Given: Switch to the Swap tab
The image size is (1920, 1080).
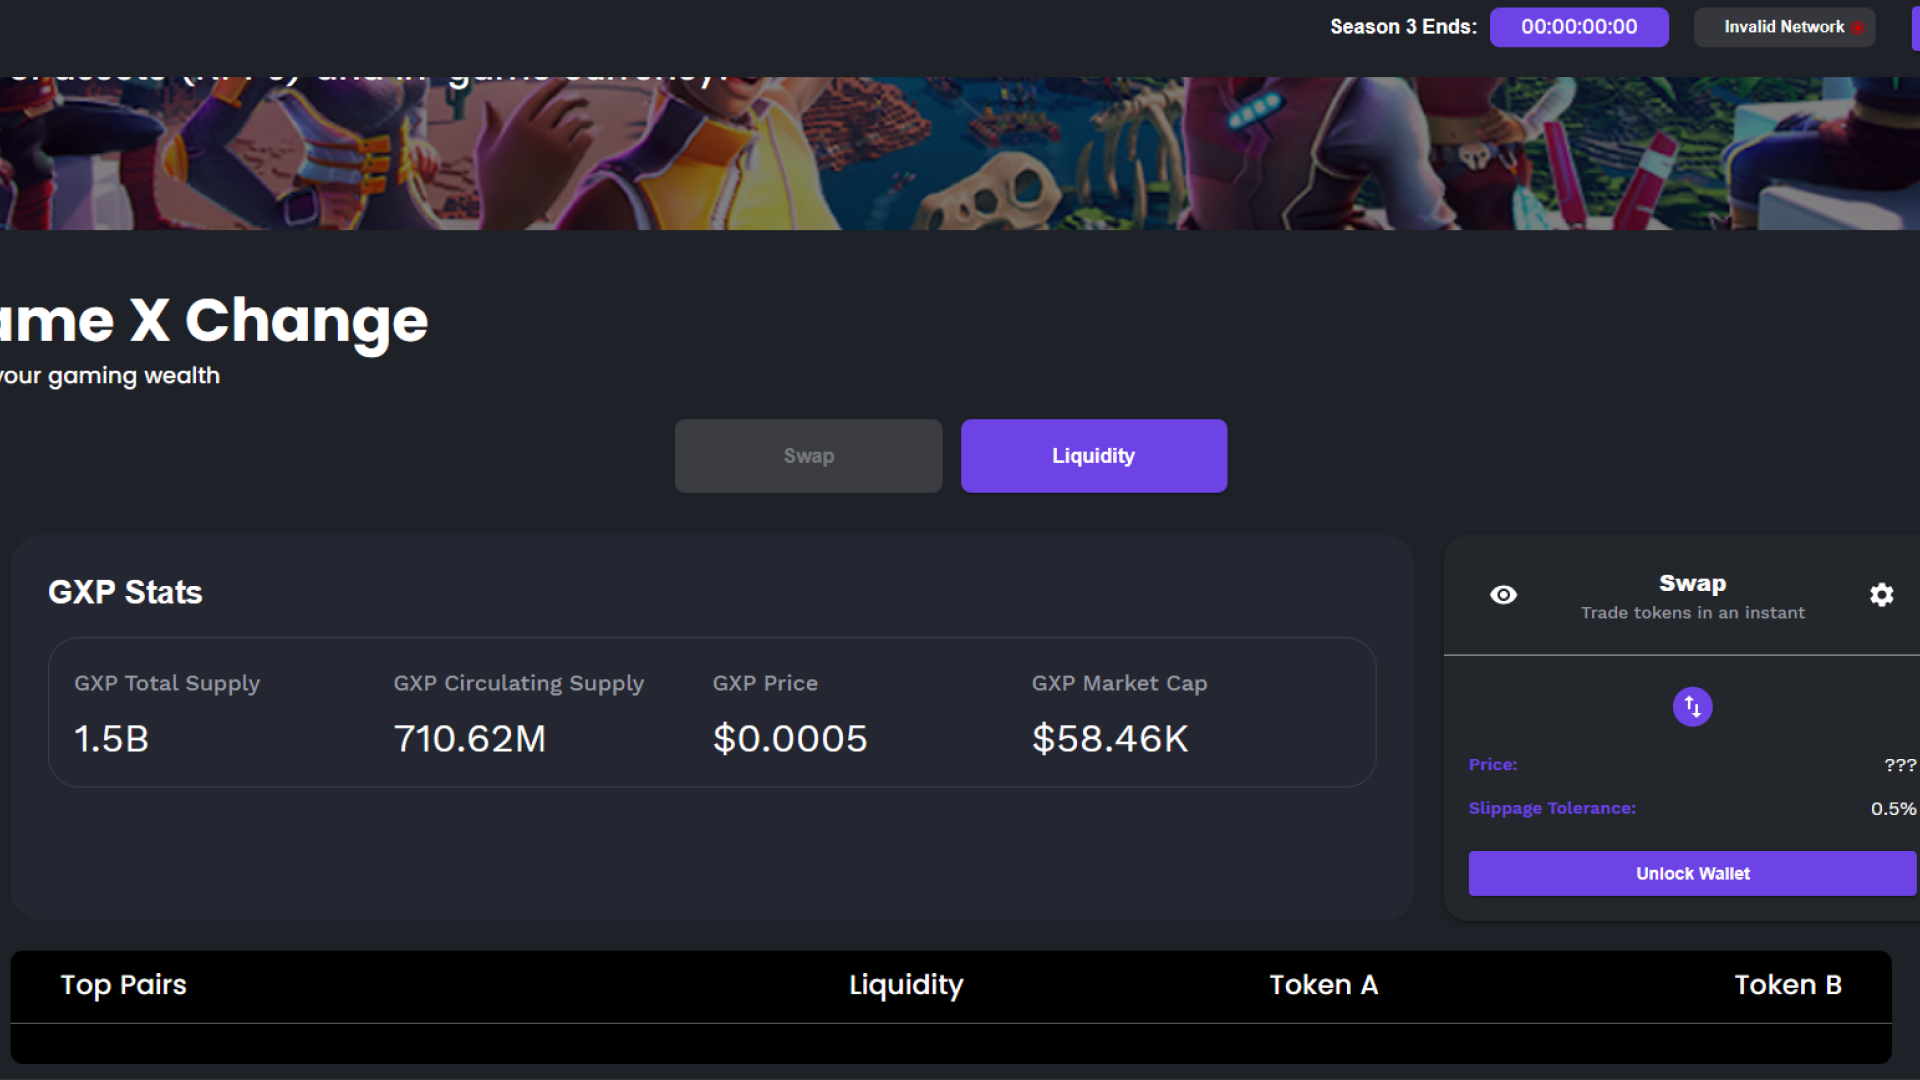Looking at the screenshot, I should [808, 456].
